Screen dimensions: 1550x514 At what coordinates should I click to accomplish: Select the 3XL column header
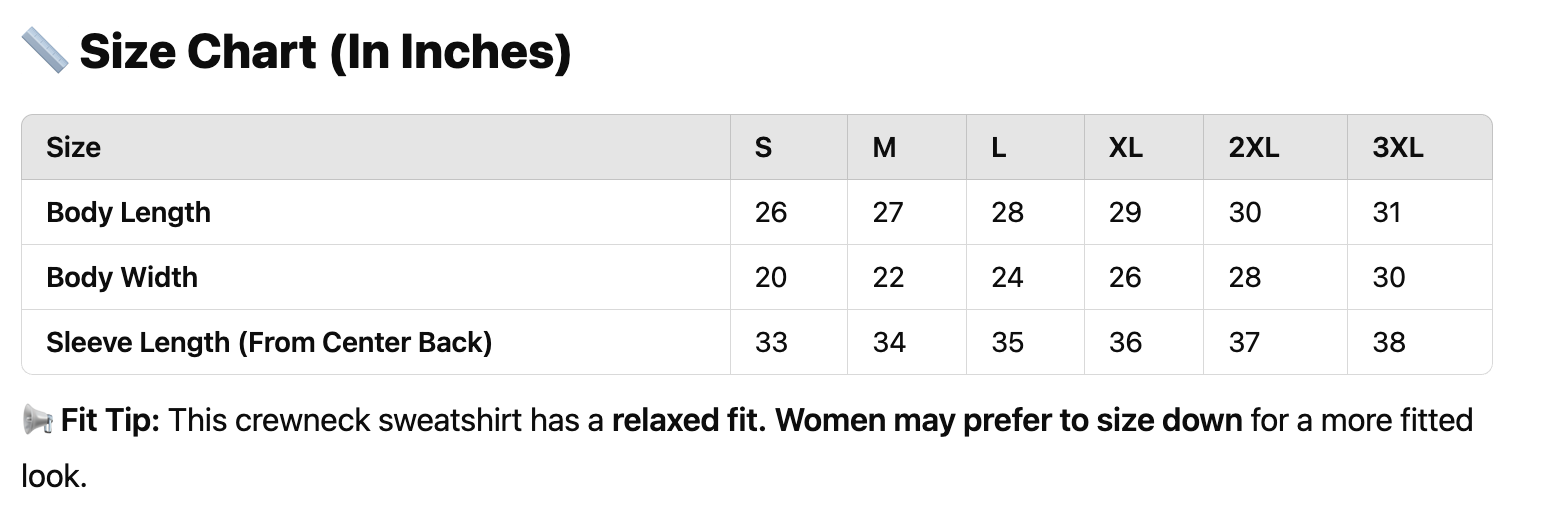pyautogui.click(x=1398, y=148)
